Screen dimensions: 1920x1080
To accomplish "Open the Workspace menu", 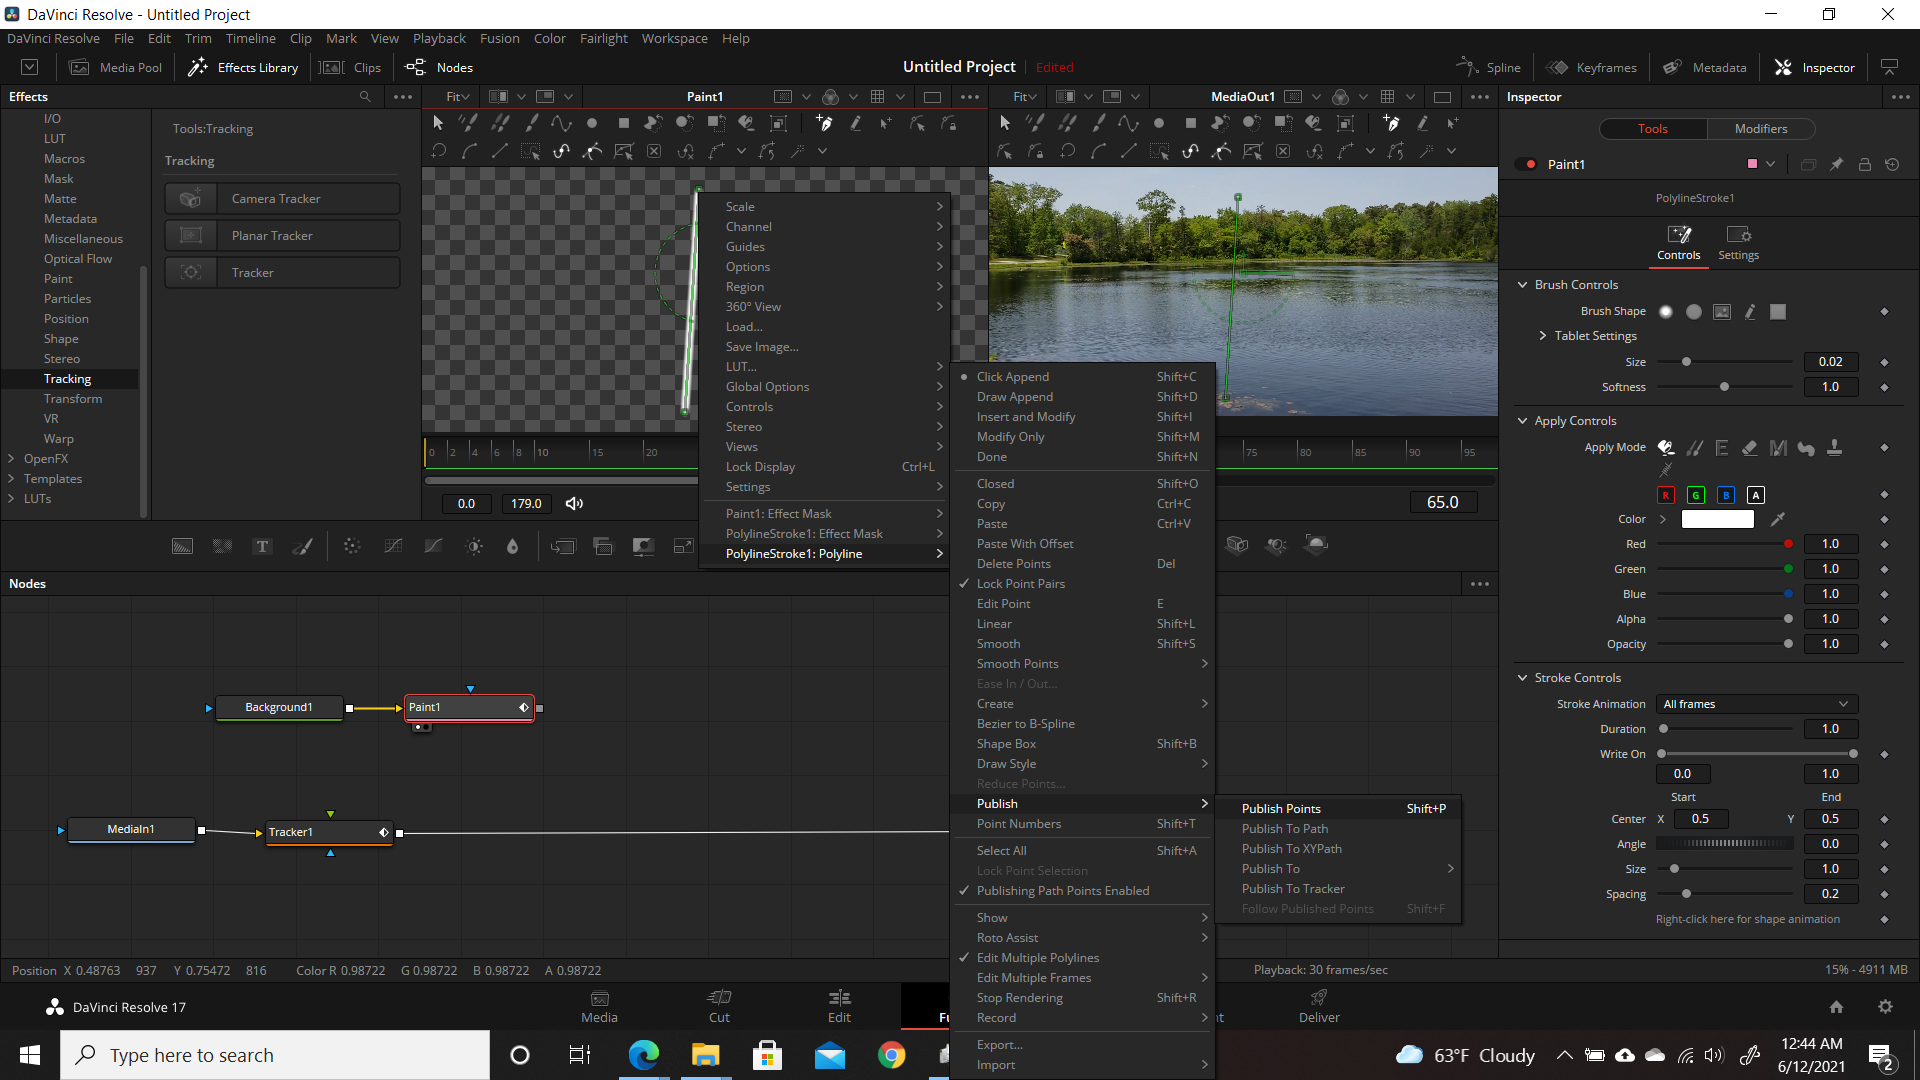I will point(674,39).
